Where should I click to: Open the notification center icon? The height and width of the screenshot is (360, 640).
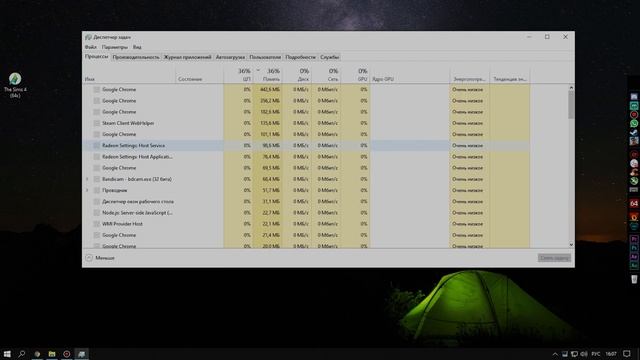627,354
